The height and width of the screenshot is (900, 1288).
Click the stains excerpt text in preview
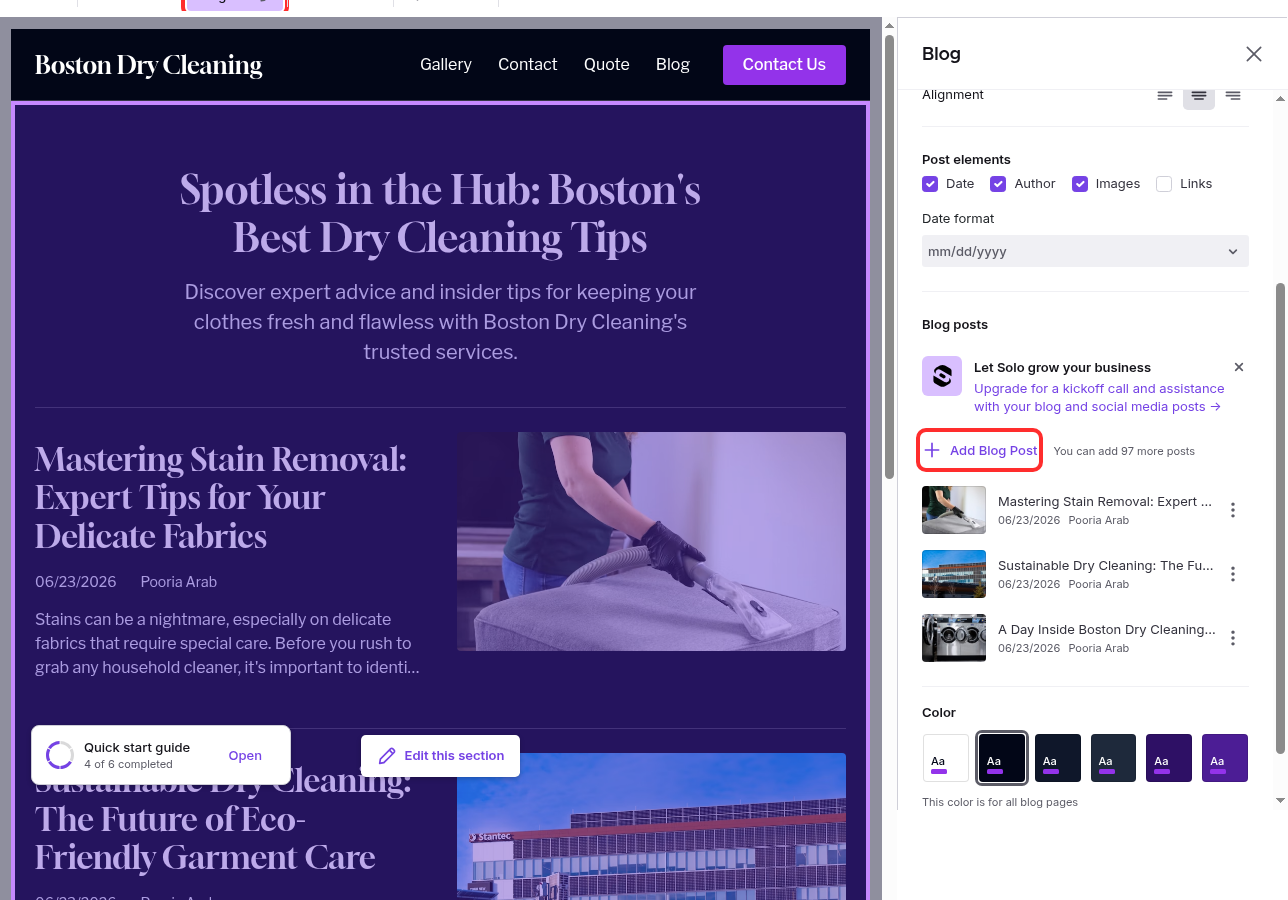(x=228, y=644)
